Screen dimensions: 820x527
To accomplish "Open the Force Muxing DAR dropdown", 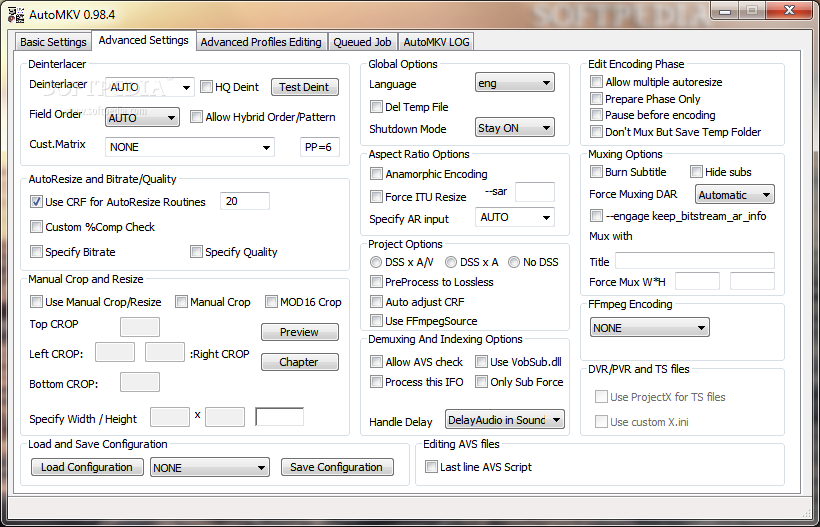I will point(735,195).
